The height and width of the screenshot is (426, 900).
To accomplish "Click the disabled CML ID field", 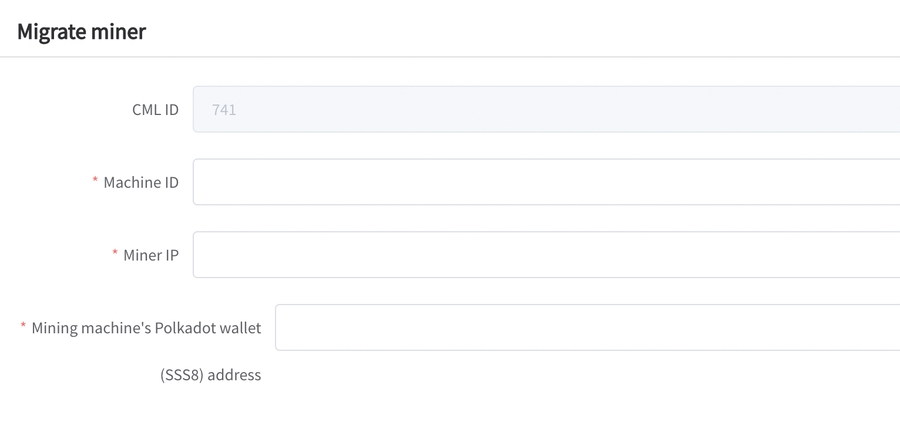I will 546,109.
